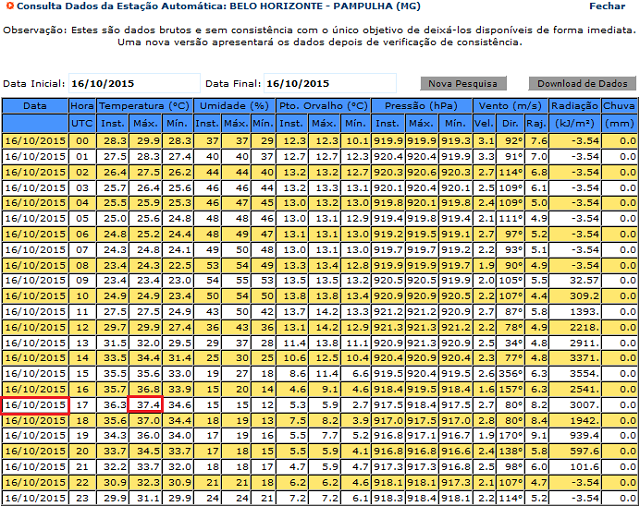The width and height of the screenshot is (640, 506).
Task: Click radiation value 309.2 at hour 10
Action: tap(574, 296)
